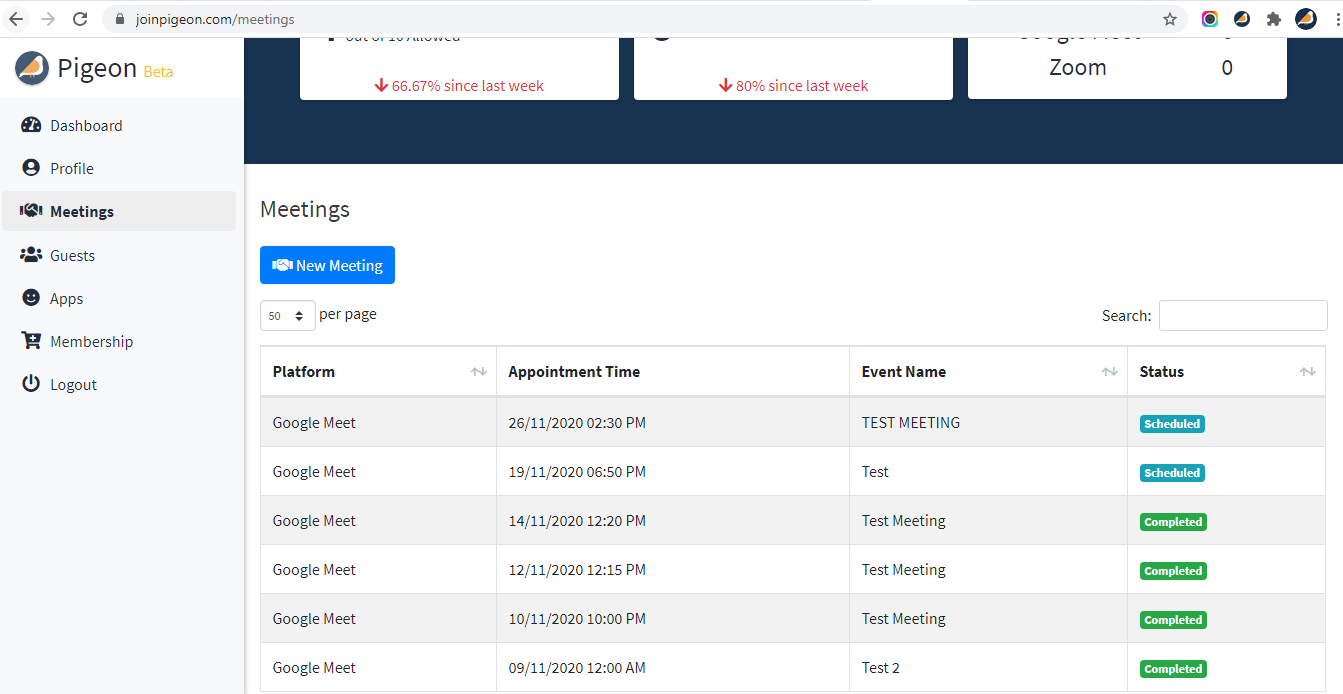Click the Dashboard gauge icon
The height and width of the screenshot is (694, 1343).
point(31,125)
